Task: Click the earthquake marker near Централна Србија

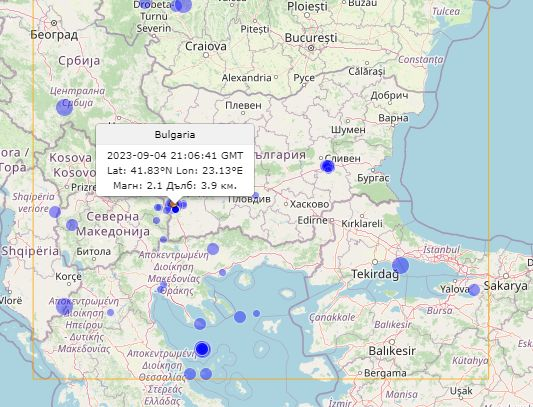Action: click(x=64, y=107)
